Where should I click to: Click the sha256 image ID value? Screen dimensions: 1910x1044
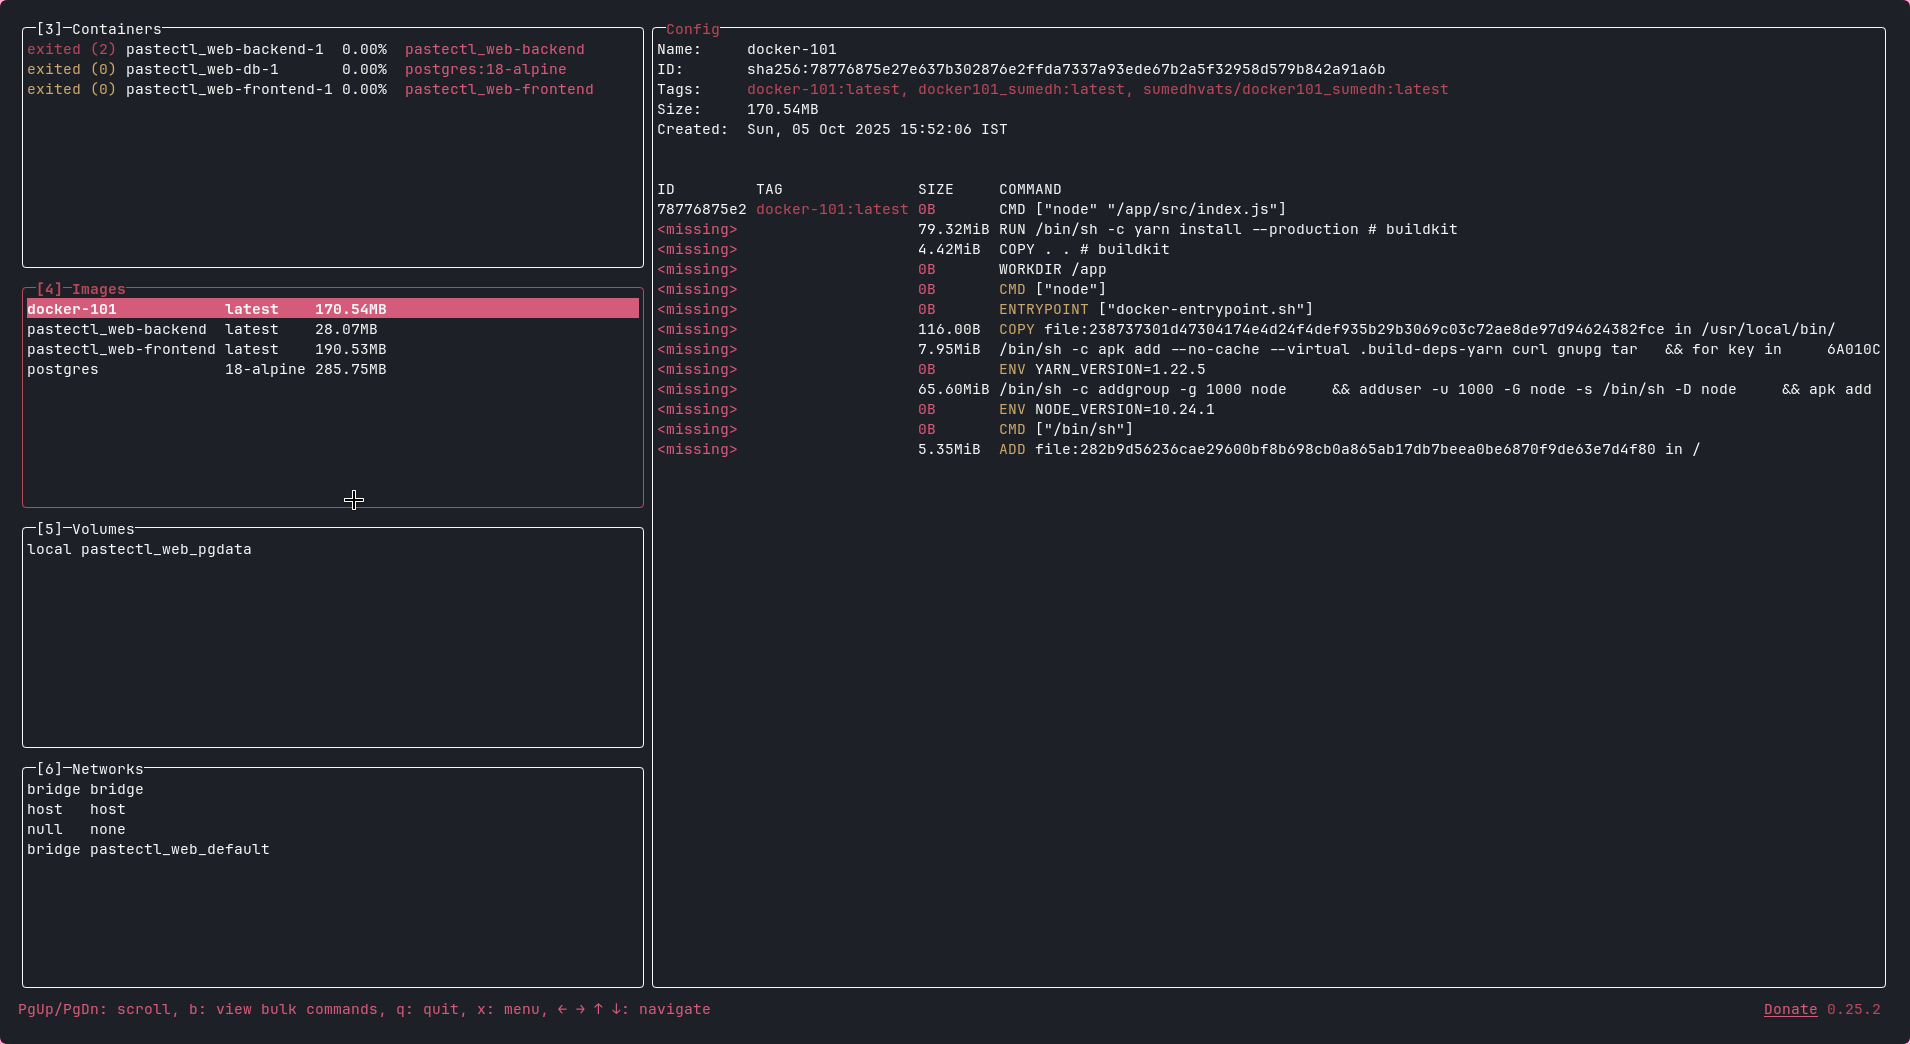(x=1066, y=69)
